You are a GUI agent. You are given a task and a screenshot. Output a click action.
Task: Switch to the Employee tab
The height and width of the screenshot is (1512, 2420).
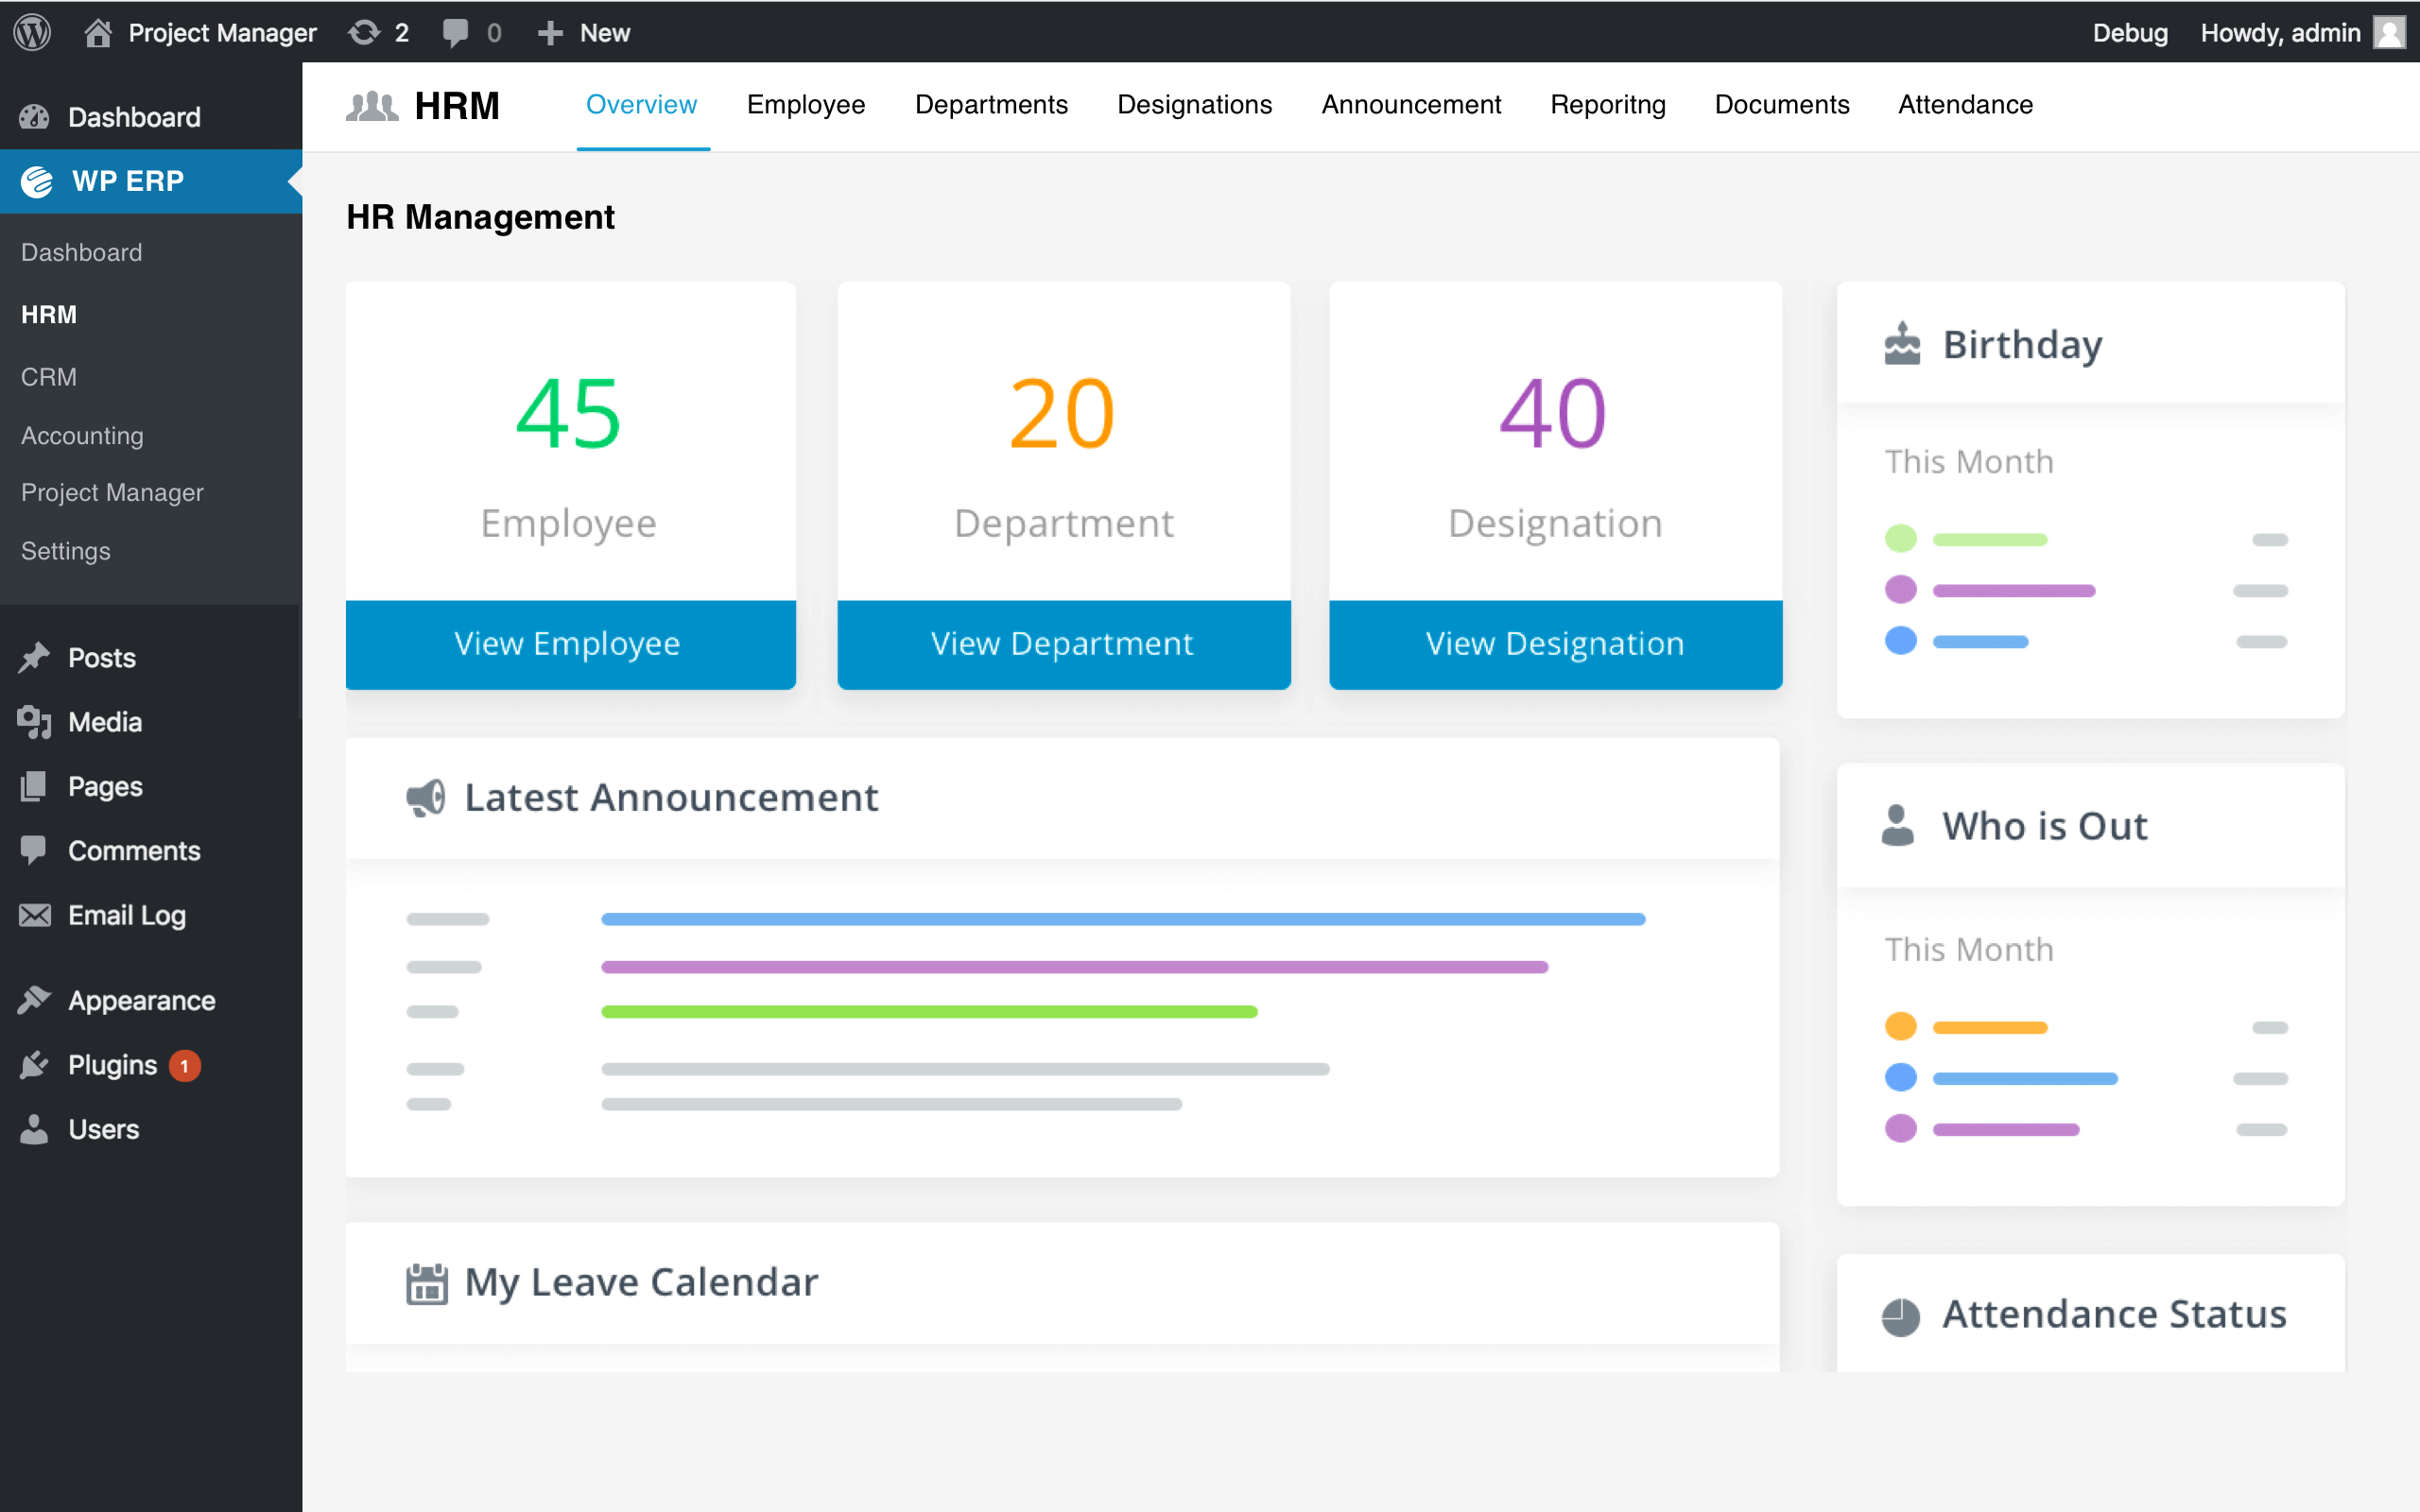tap(805, 105)
